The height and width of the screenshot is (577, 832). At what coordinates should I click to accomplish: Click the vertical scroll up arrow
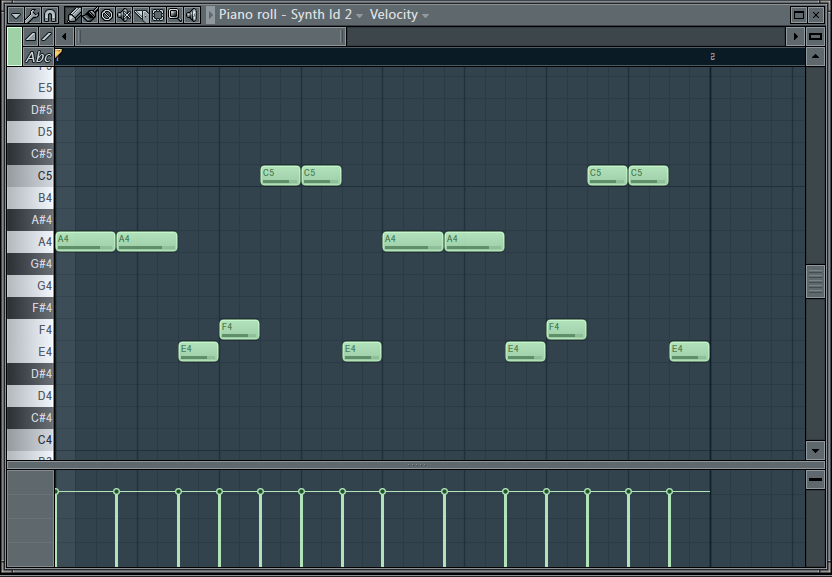[x=816, y=56]
